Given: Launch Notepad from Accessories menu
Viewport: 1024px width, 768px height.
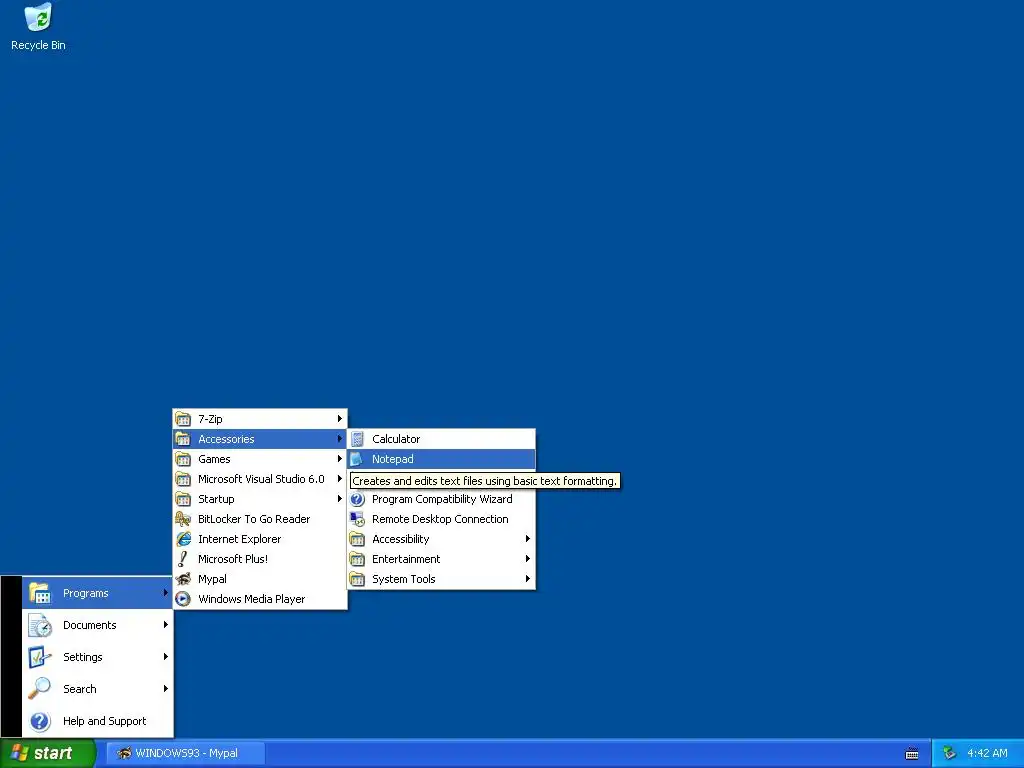Looking at the screenshot, I should point(441,459).
